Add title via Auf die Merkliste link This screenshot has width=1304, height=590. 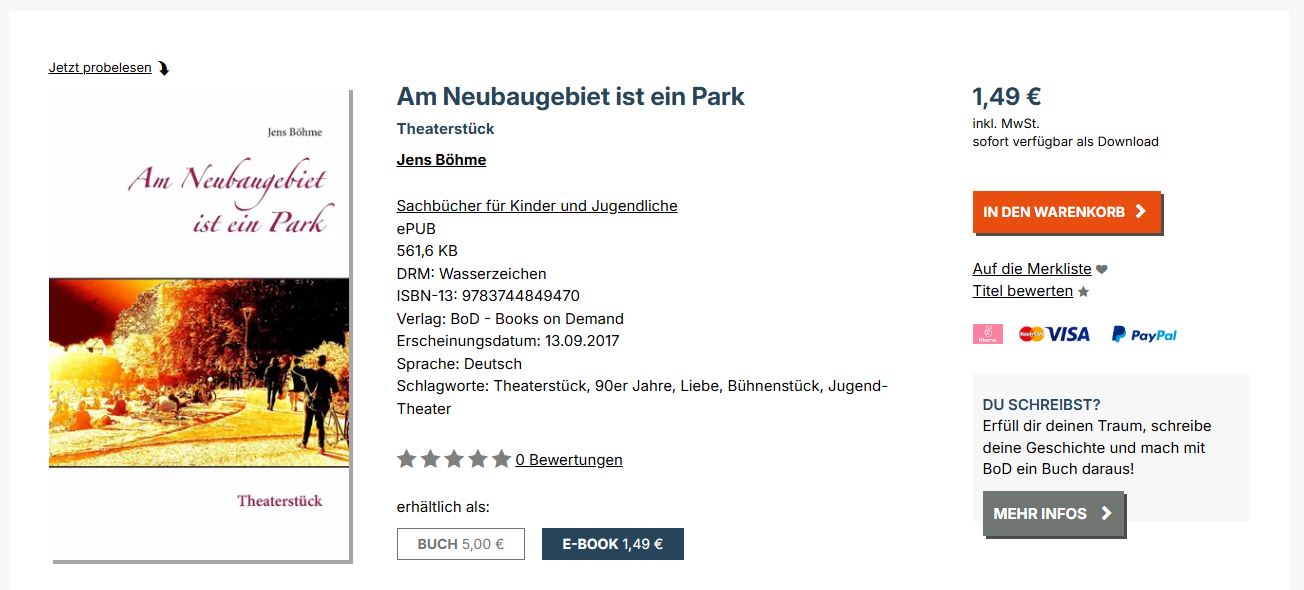click(x=1032, y=269)
